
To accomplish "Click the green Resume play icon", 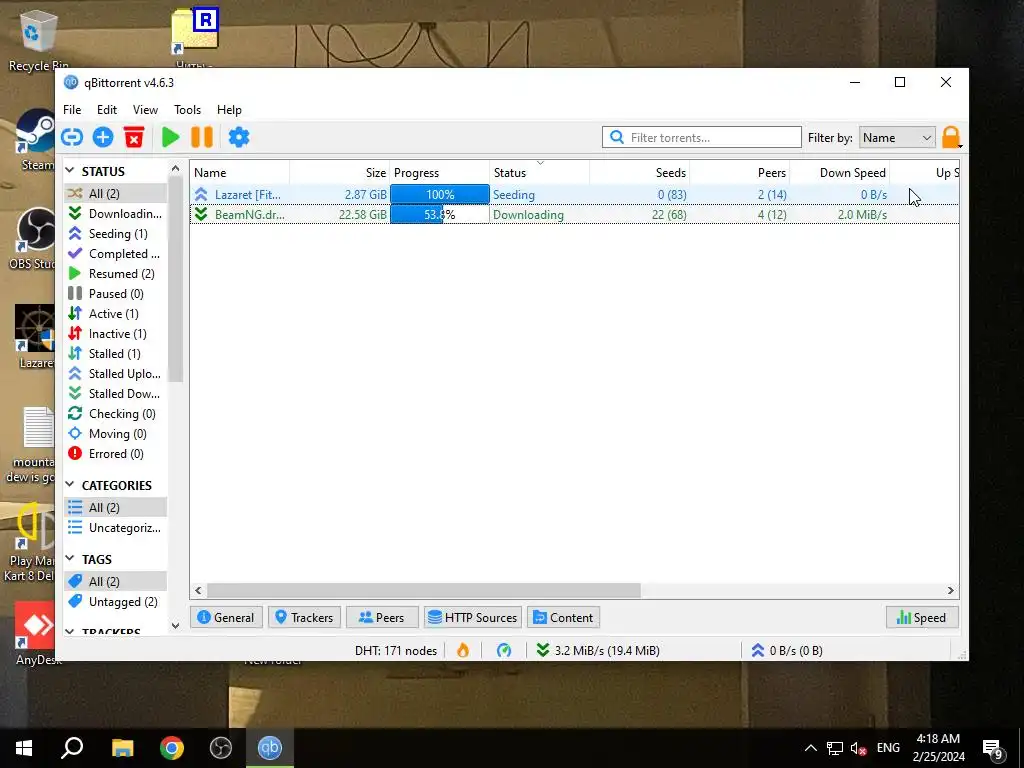I will coord(170,137).
